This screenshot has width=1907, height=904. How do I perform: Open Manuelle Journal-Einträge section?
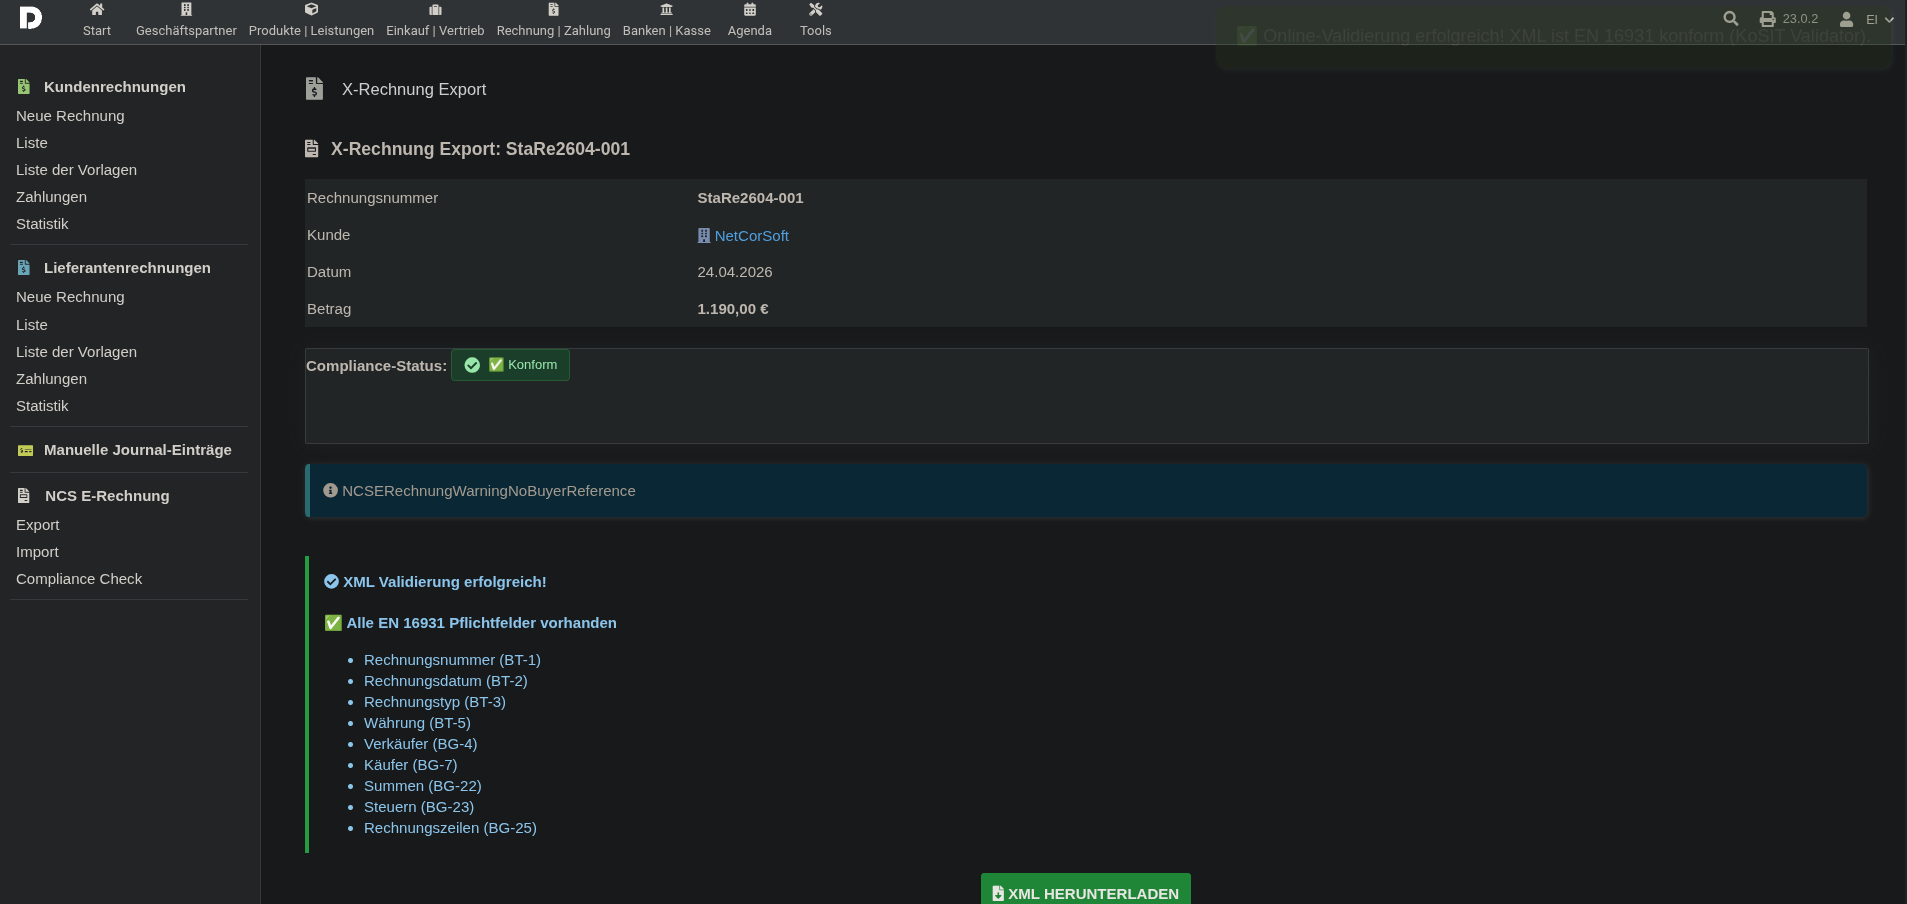coord(137,450)
